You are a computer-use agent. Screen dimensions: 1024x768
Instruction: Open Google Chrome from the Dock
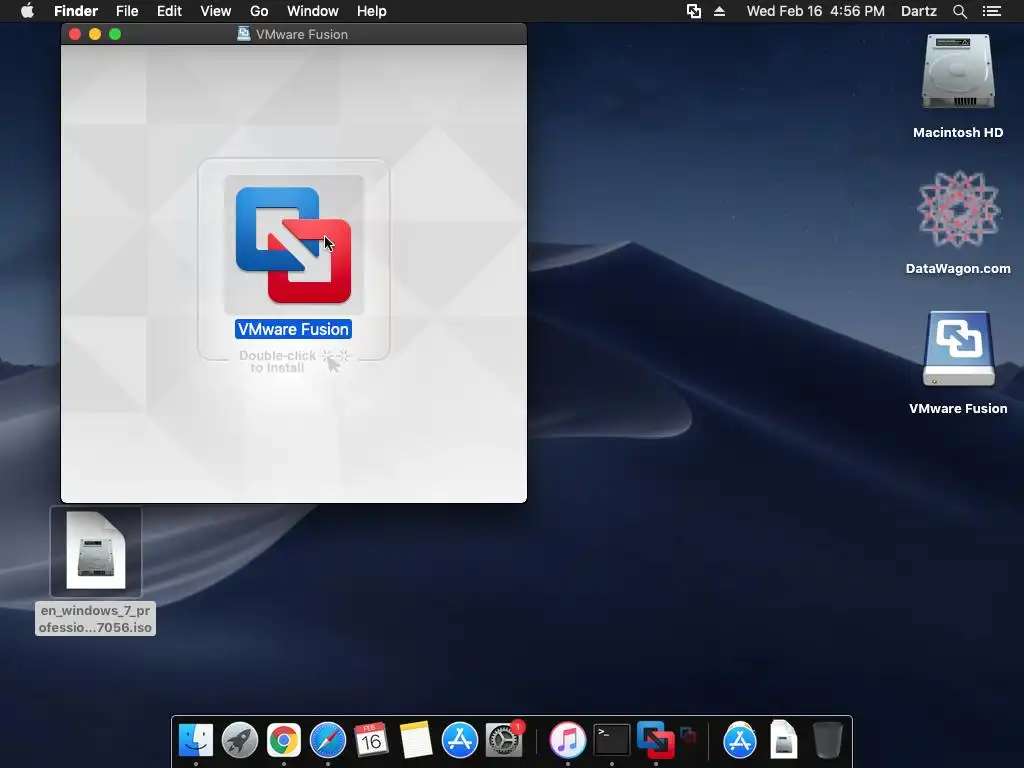[283, 740]
